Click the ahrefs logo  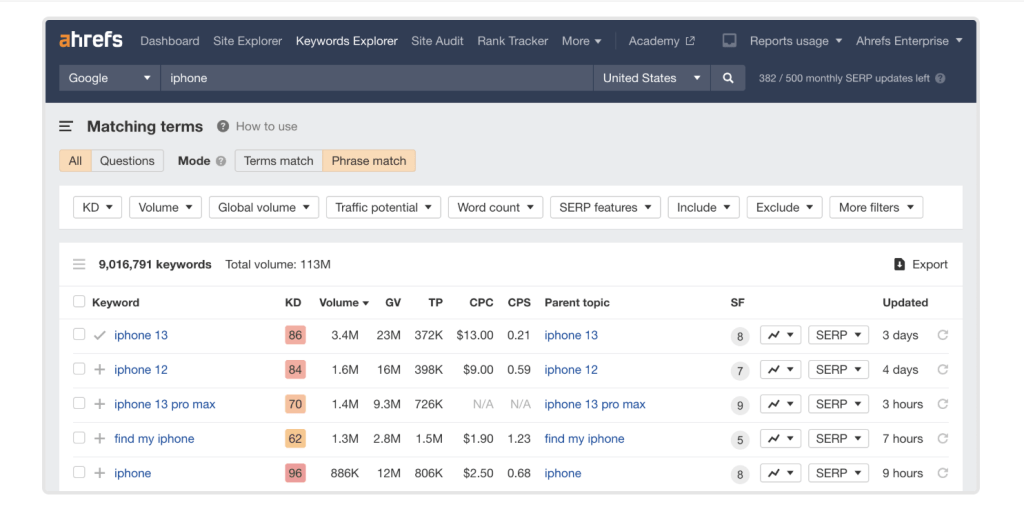point(91,40)
